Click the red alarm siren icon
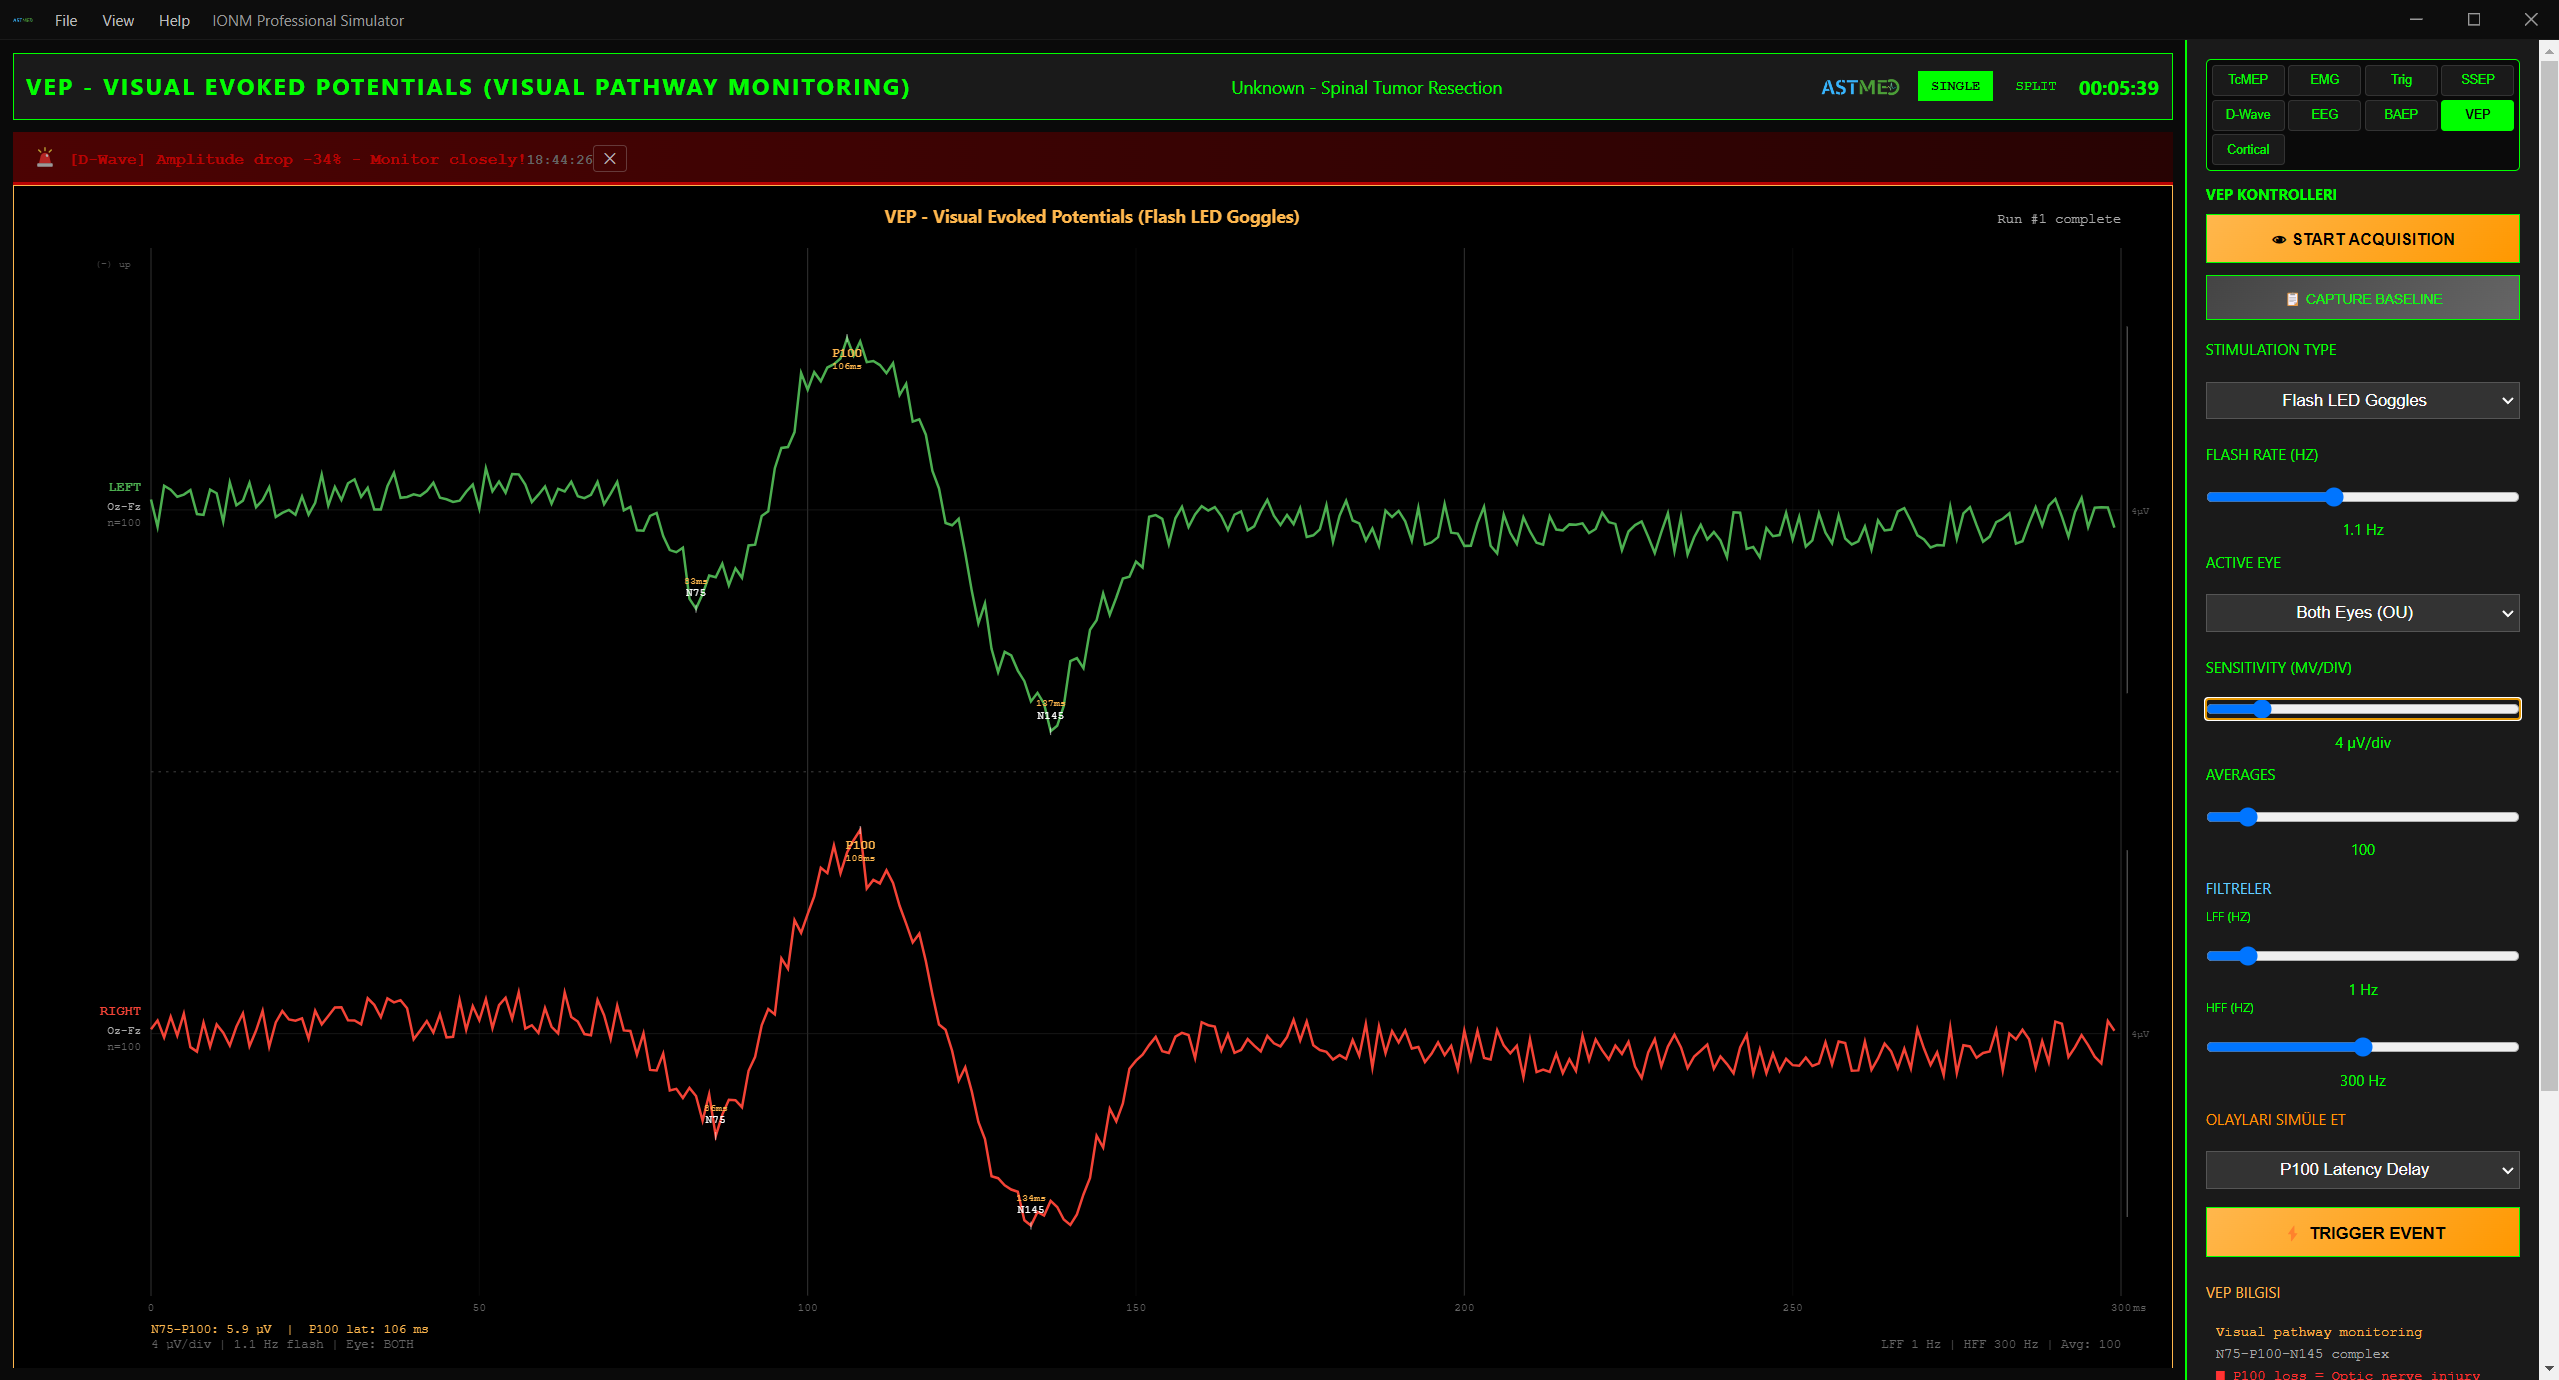The width and height of the screenshot is (2559, 1380). point(45,158)
